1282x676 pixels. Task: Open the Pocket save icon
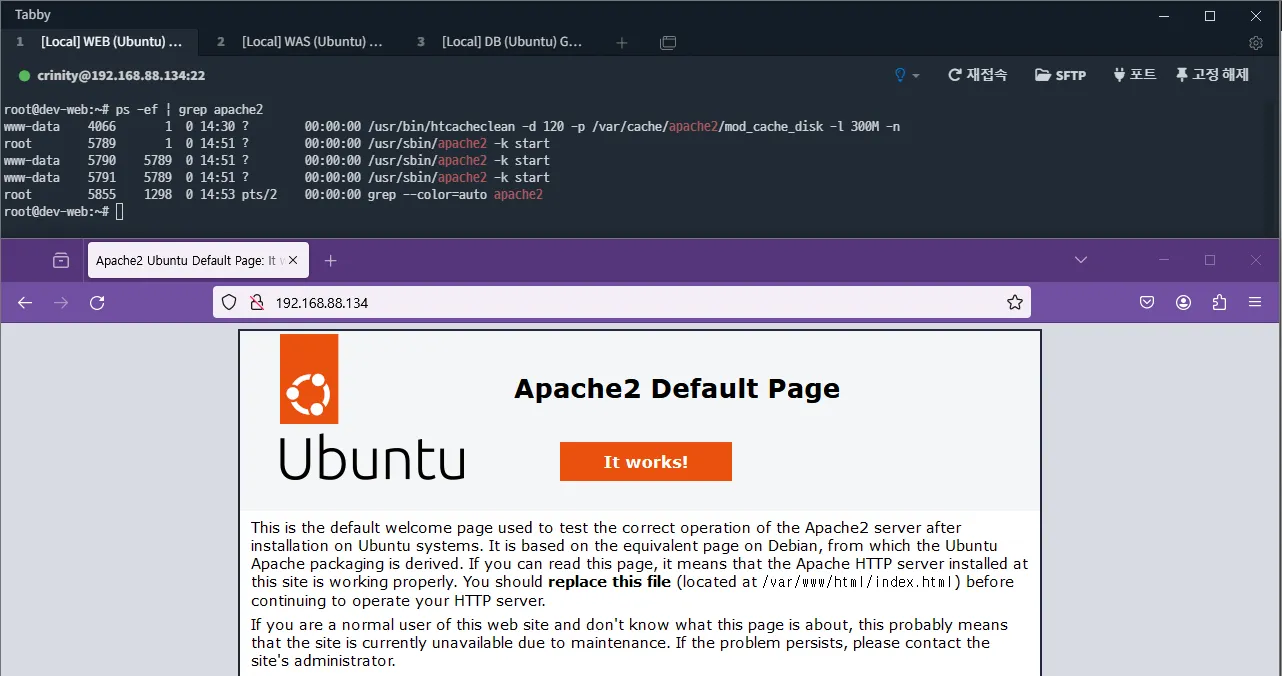pyautogui.click(x=1147, y=302)
